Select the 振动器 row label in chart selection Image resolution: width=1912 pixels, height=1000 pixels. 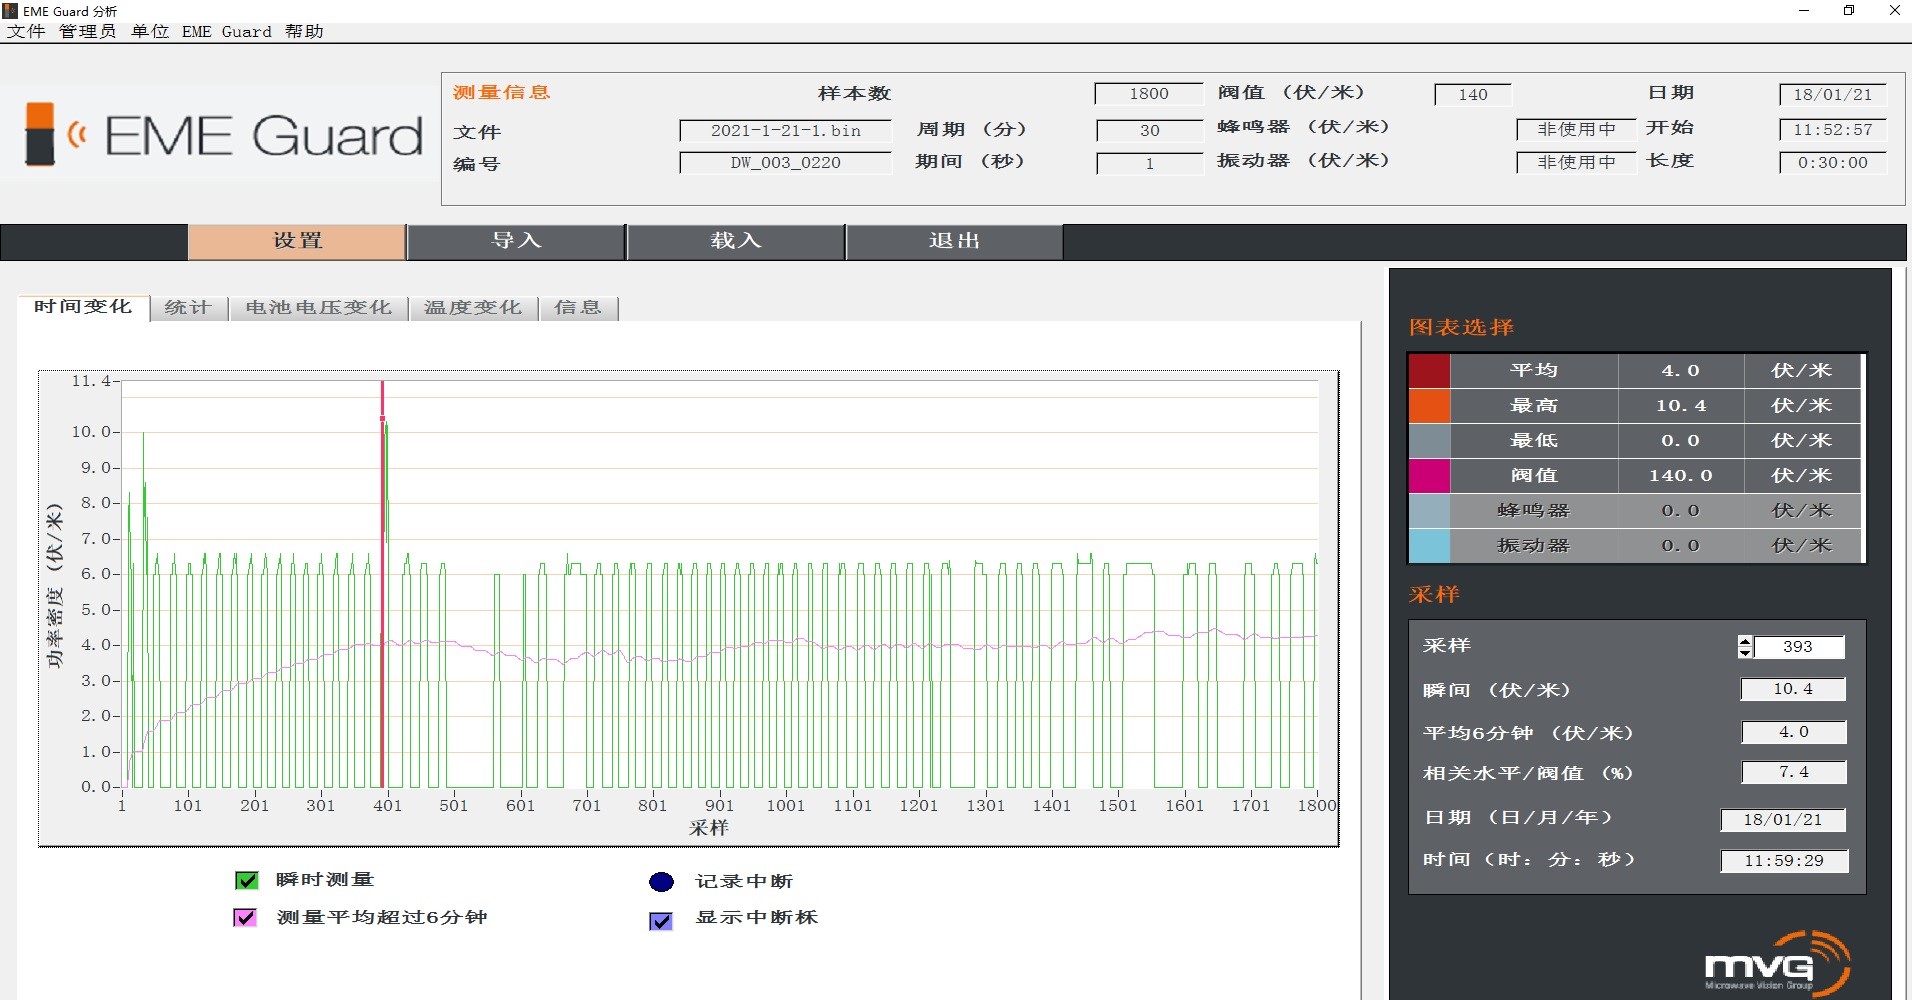click(x=1534, y=546)
